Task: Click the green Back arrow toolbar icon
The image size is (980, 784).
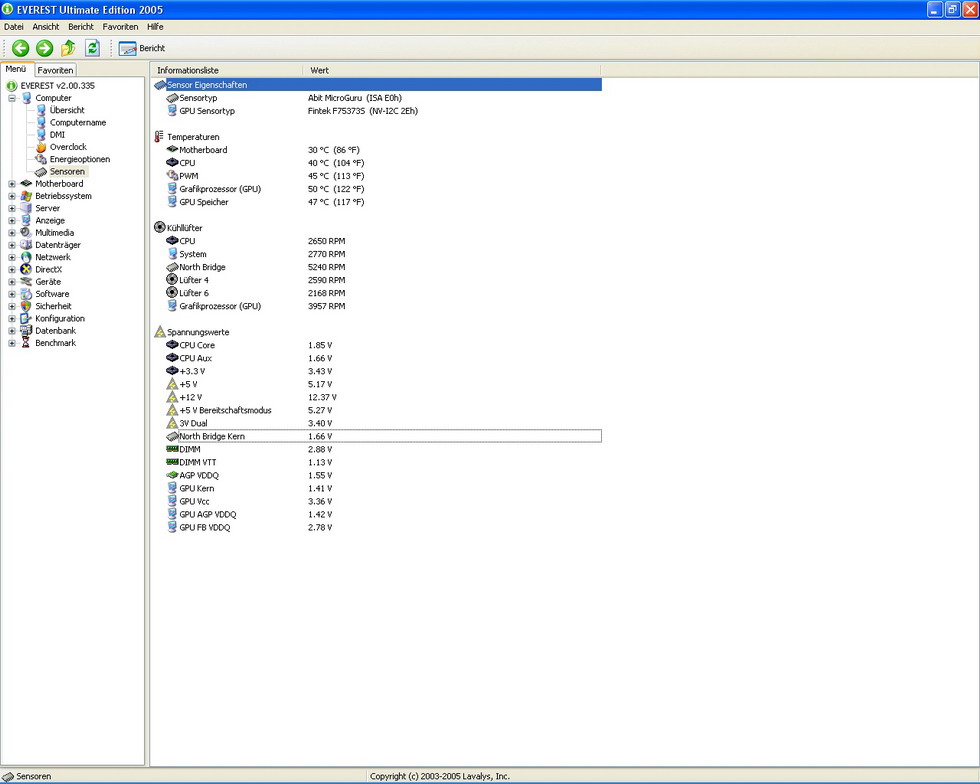Action: click(21, 48)
